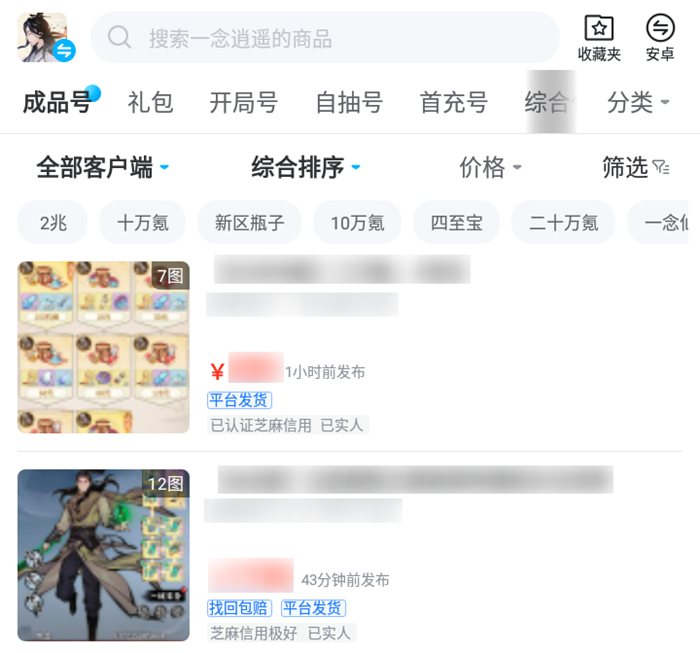The height and width of the screenshot is (653, 700).
Task: Select the 新区瓶子 tag chip
Action: [x=249, y=222]
